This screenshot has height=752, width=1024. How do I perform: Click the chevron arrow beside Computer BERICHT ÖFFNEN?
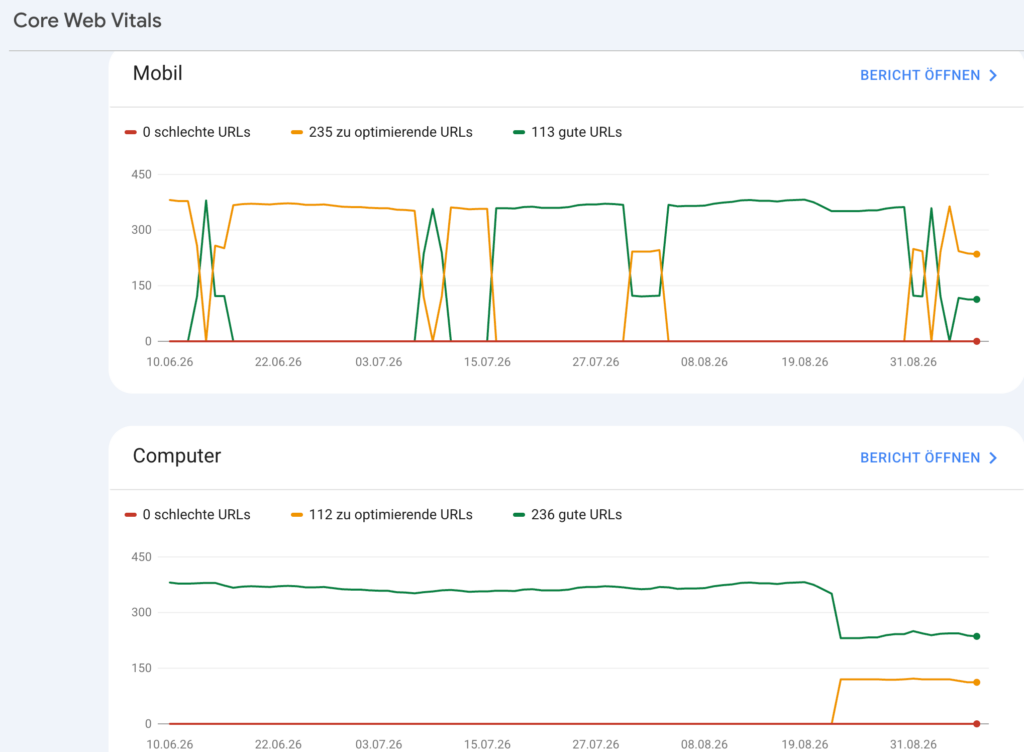[x=993, y=458]
